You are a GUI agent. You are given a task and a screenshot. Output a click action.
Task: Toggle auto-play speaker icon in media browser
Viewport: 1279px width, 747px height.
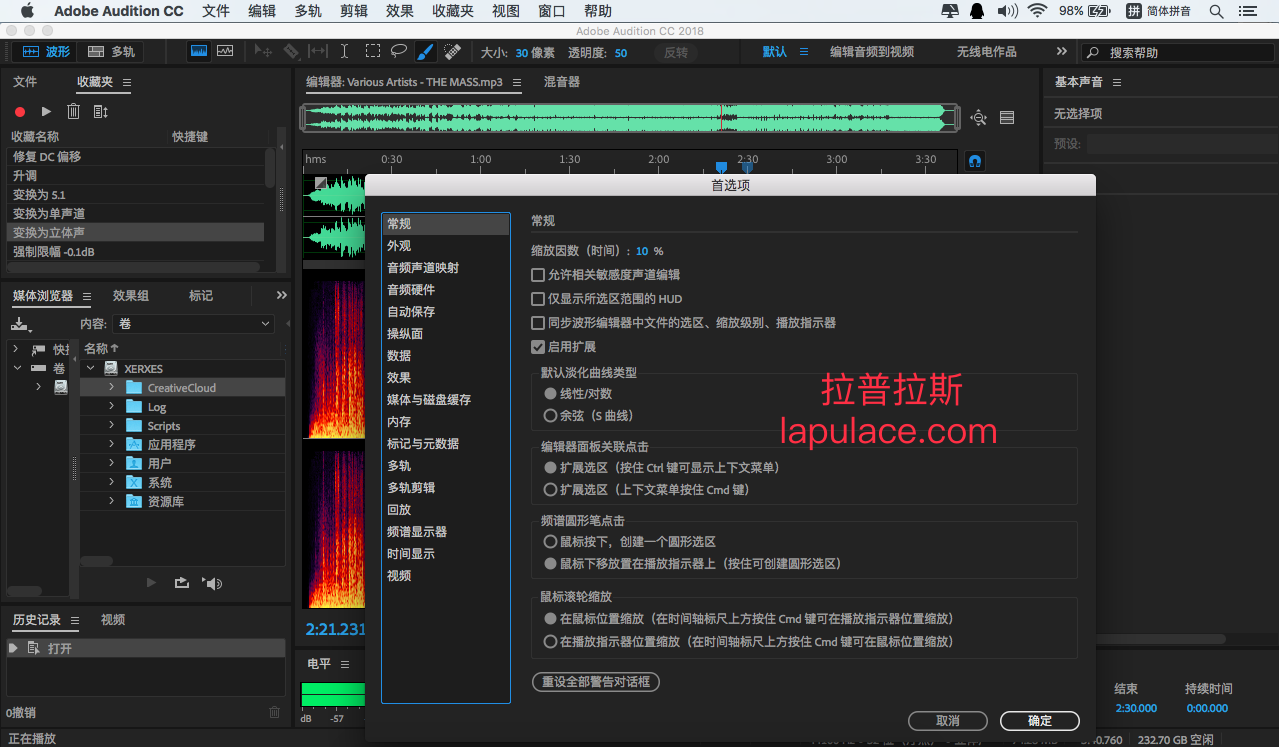212,583
